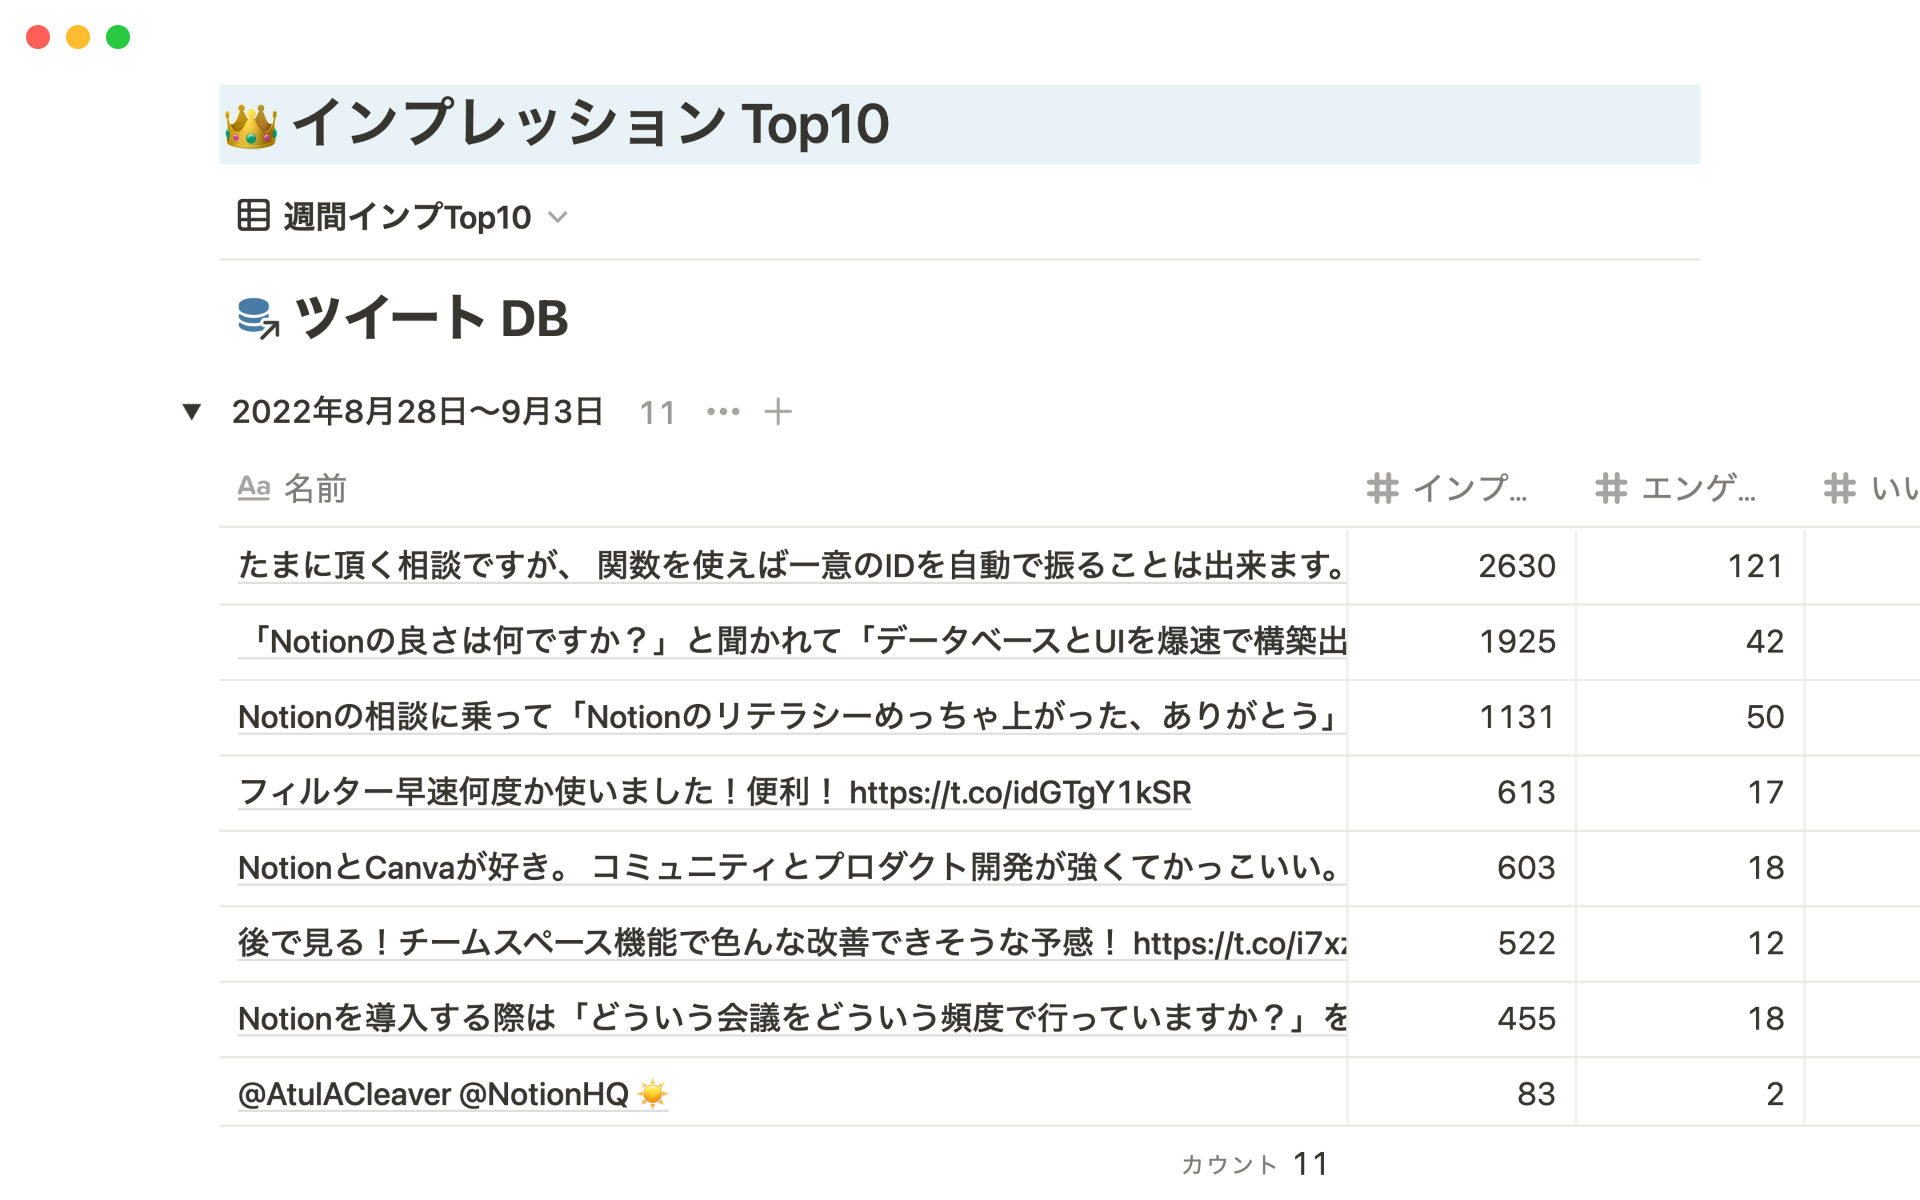Image resolution: width=1920 pixels, height=1200 pixels.
Task: Select the impressions cell showing 2630
Action: pos(1462,566)
